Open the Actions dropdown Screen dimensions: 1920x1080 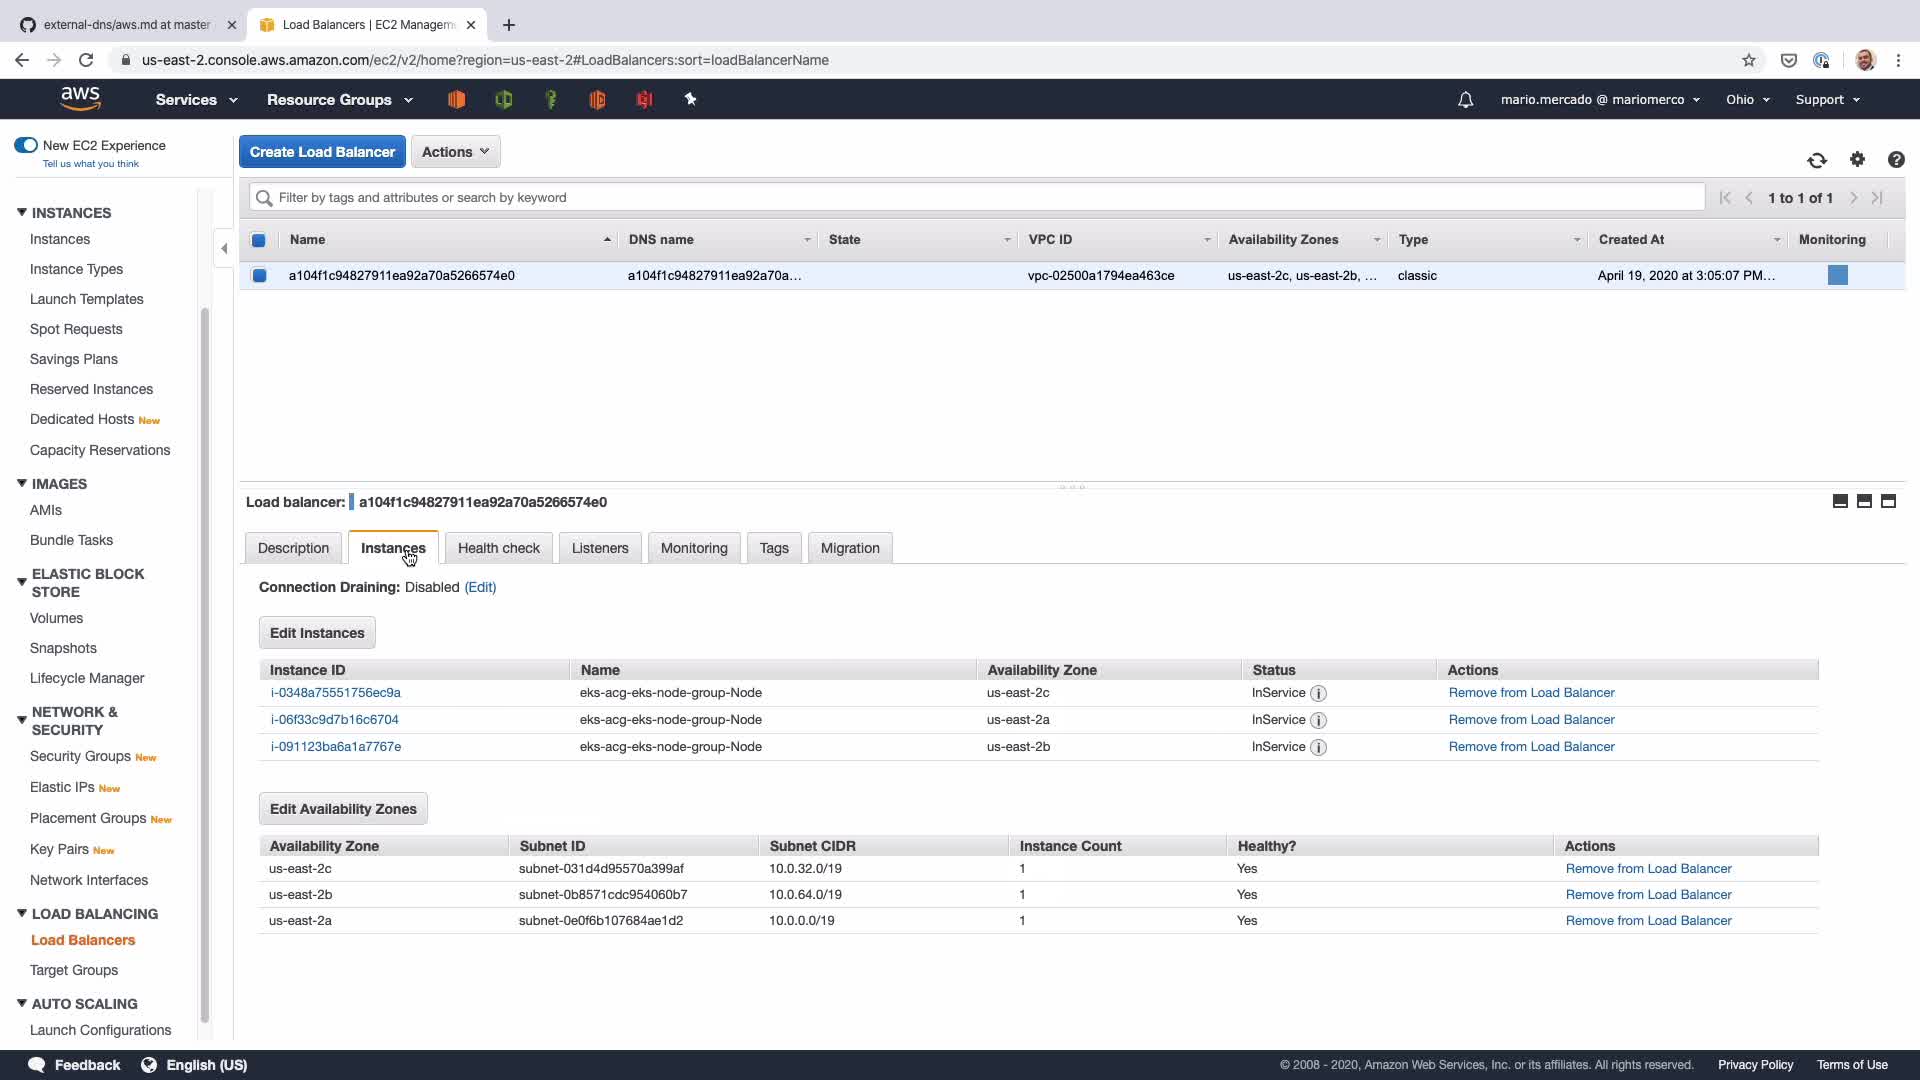455,152
